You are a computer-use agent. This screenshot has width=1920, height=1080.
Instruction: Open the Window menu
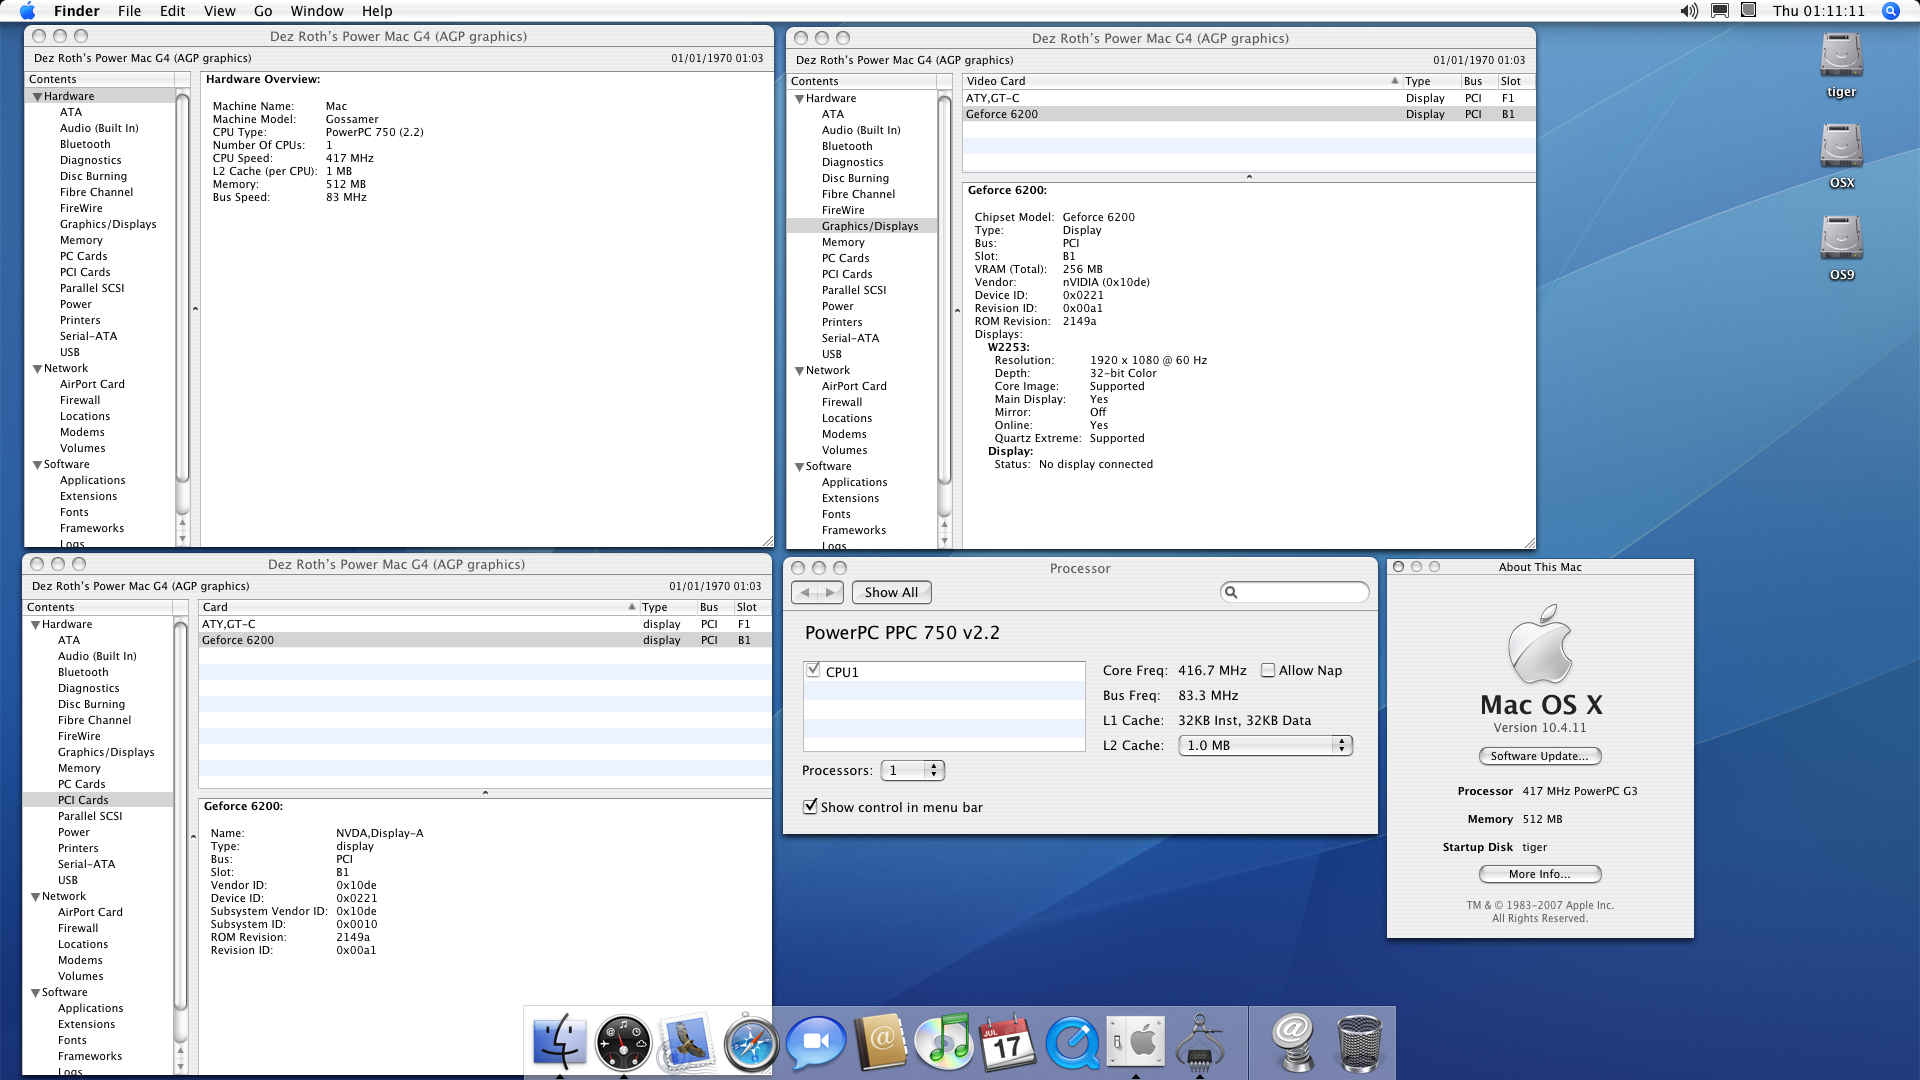pyautogui.click(x=316, y=11)
